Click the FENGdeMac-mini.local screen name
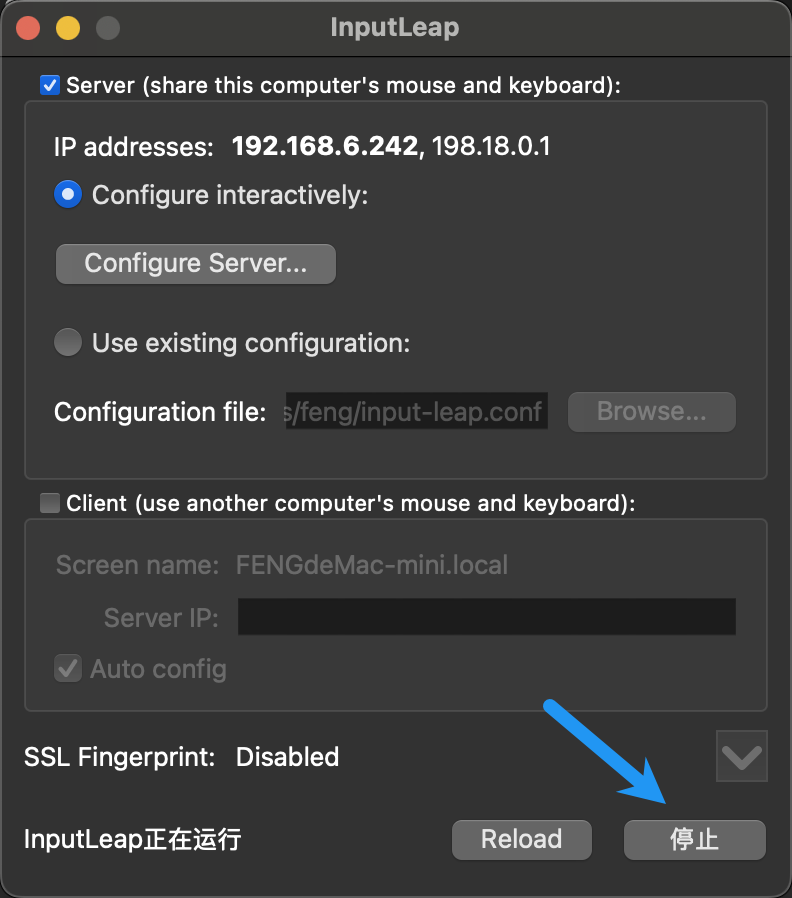 point(372,565)
